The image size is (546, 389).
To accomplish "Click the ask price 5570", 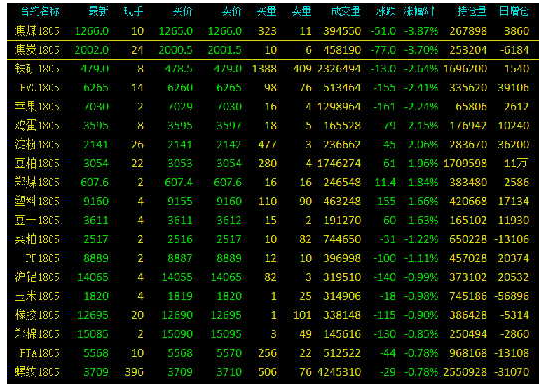I will (x=229, y=353).
